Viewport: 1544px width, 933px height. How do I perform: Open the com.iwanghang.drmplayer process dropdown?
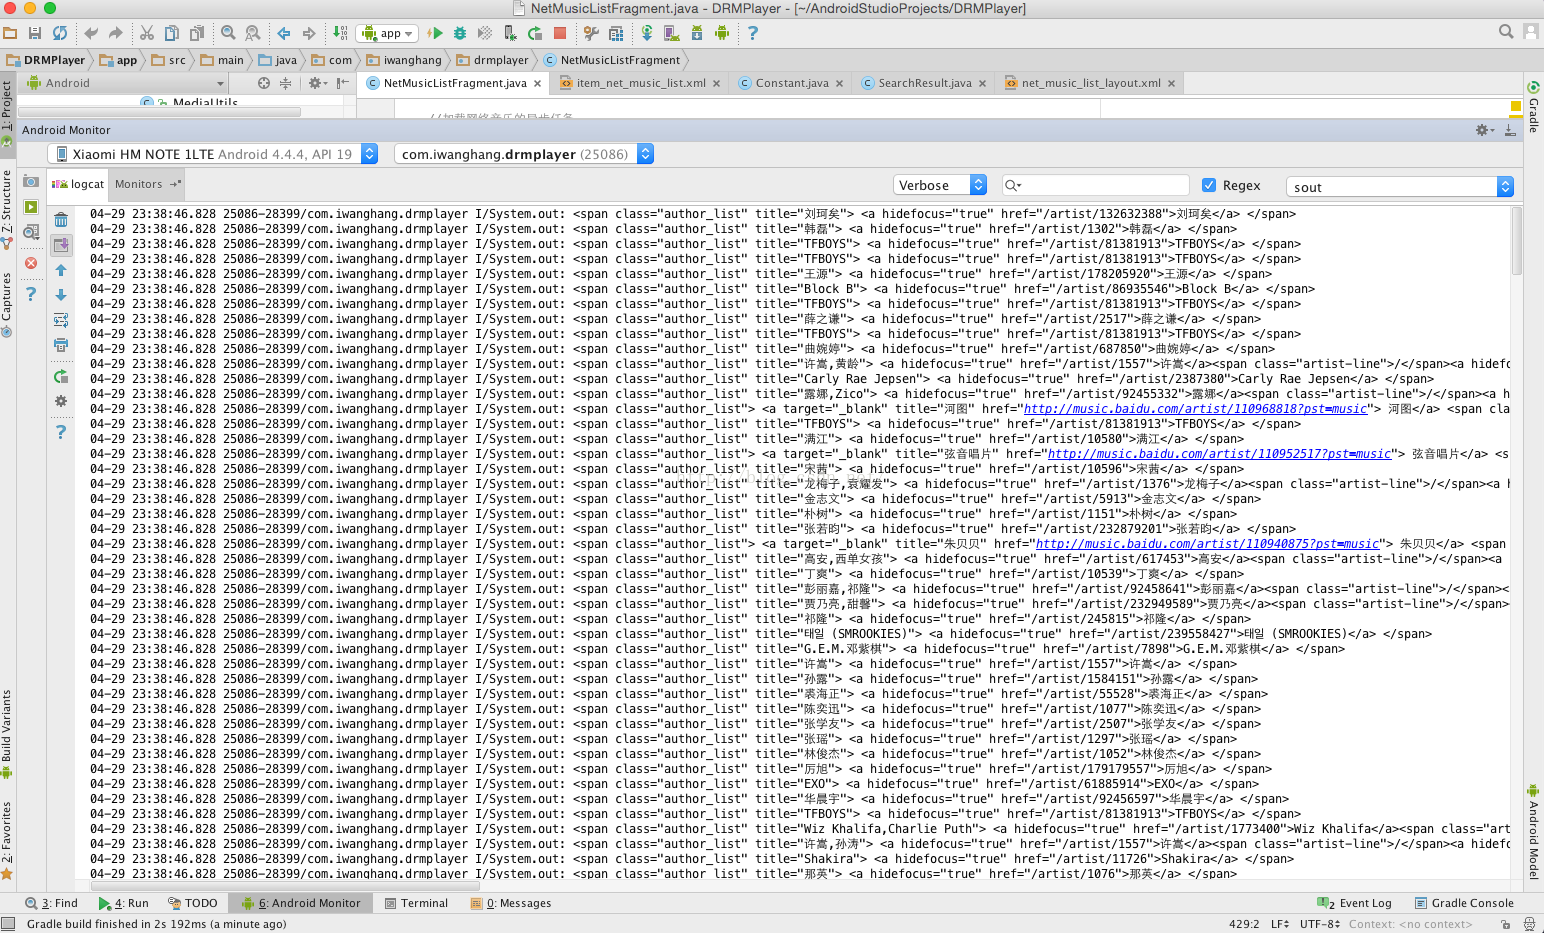coord(524,154)
